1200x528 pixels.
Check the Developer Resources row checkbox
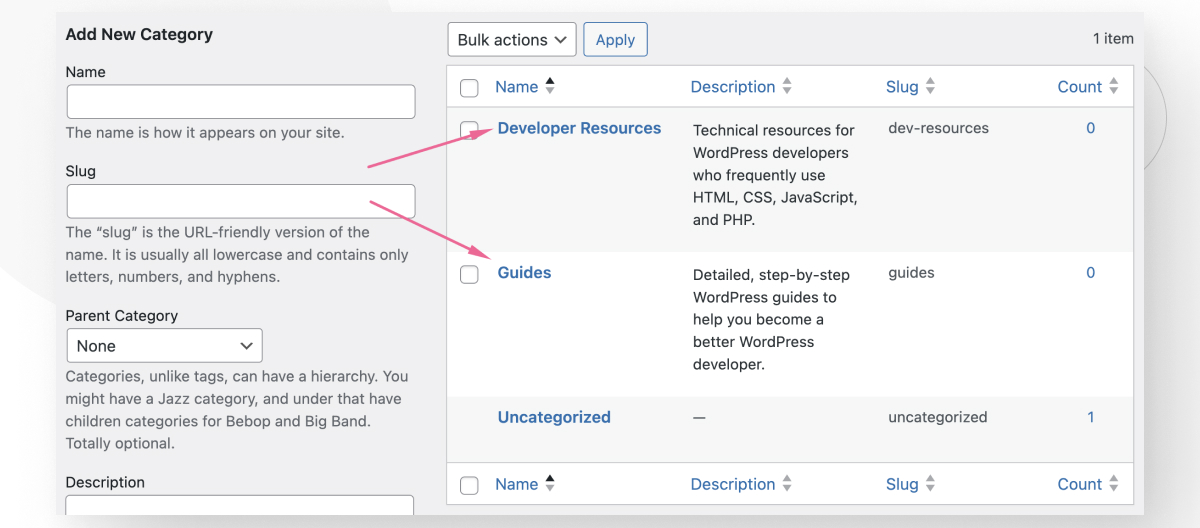(x=469, y=130)
